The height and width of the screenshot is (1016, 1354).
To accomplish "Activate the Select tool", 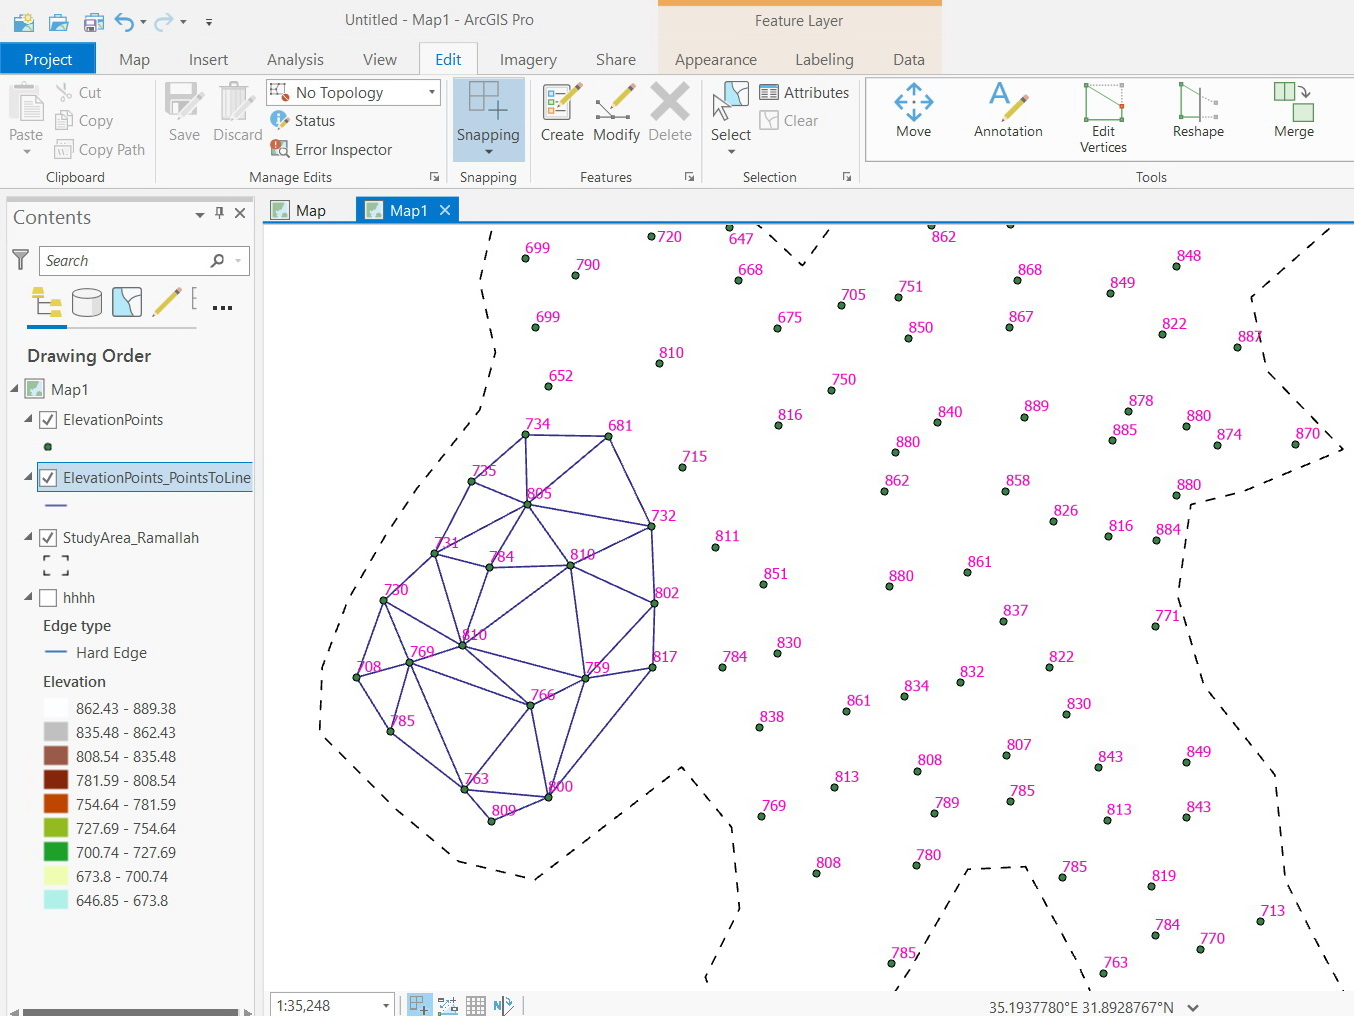I will (731, 111).
